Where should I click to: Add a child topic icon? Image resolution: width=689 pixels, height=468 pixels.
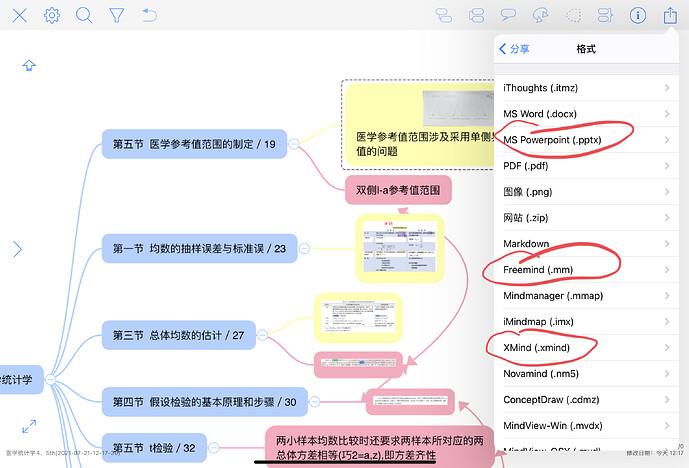coord(476,15)
